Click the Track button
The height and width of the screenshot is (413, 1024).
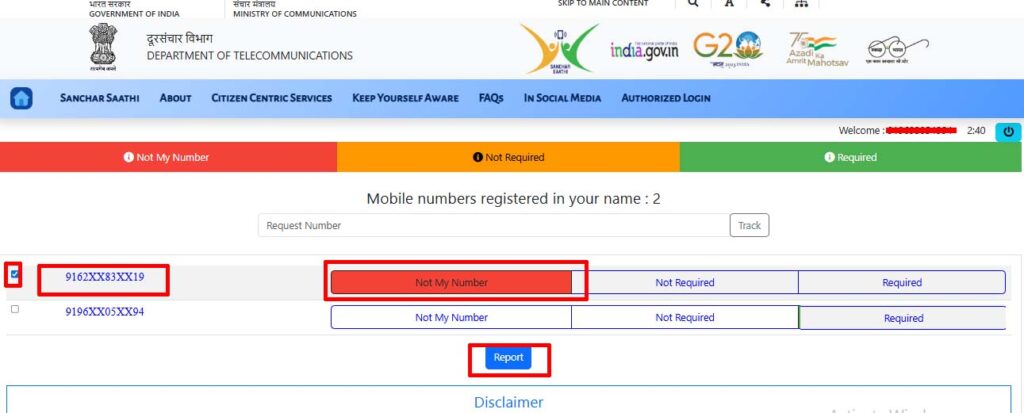749,225
